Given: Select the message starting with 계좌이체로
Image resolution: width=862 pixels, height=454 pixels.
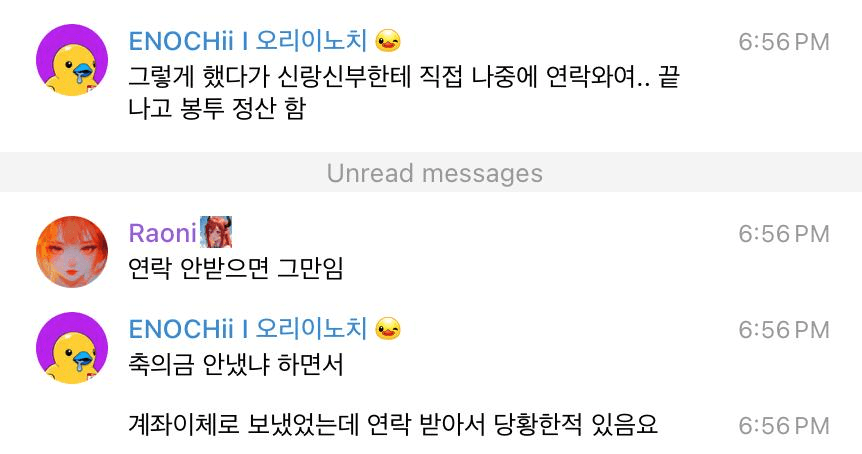Looking at the screenshot, I should click(x=393, y=425).
